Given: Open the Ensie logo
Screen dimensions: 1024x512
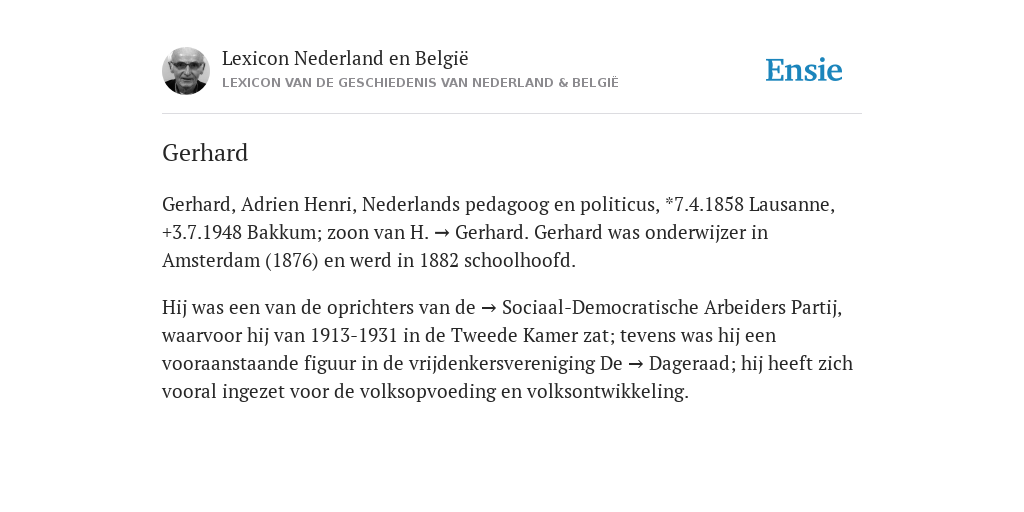Looking at the screenshot, I should coord(804,71).
